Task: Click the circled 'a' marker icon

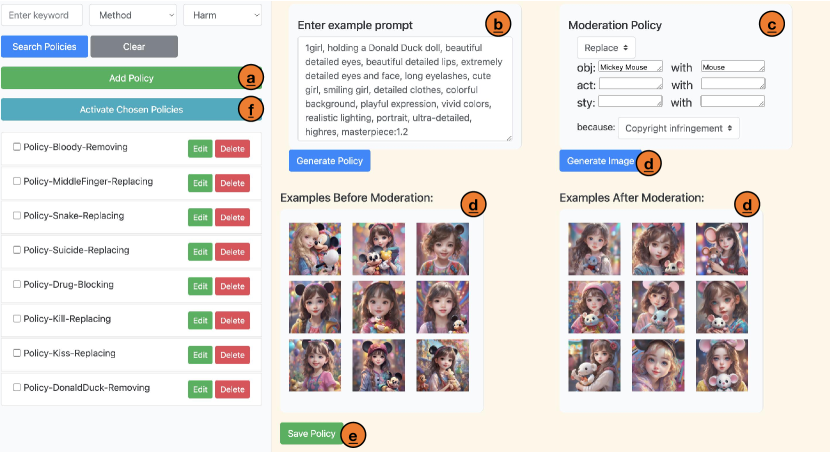Action: tap(250, 76)
